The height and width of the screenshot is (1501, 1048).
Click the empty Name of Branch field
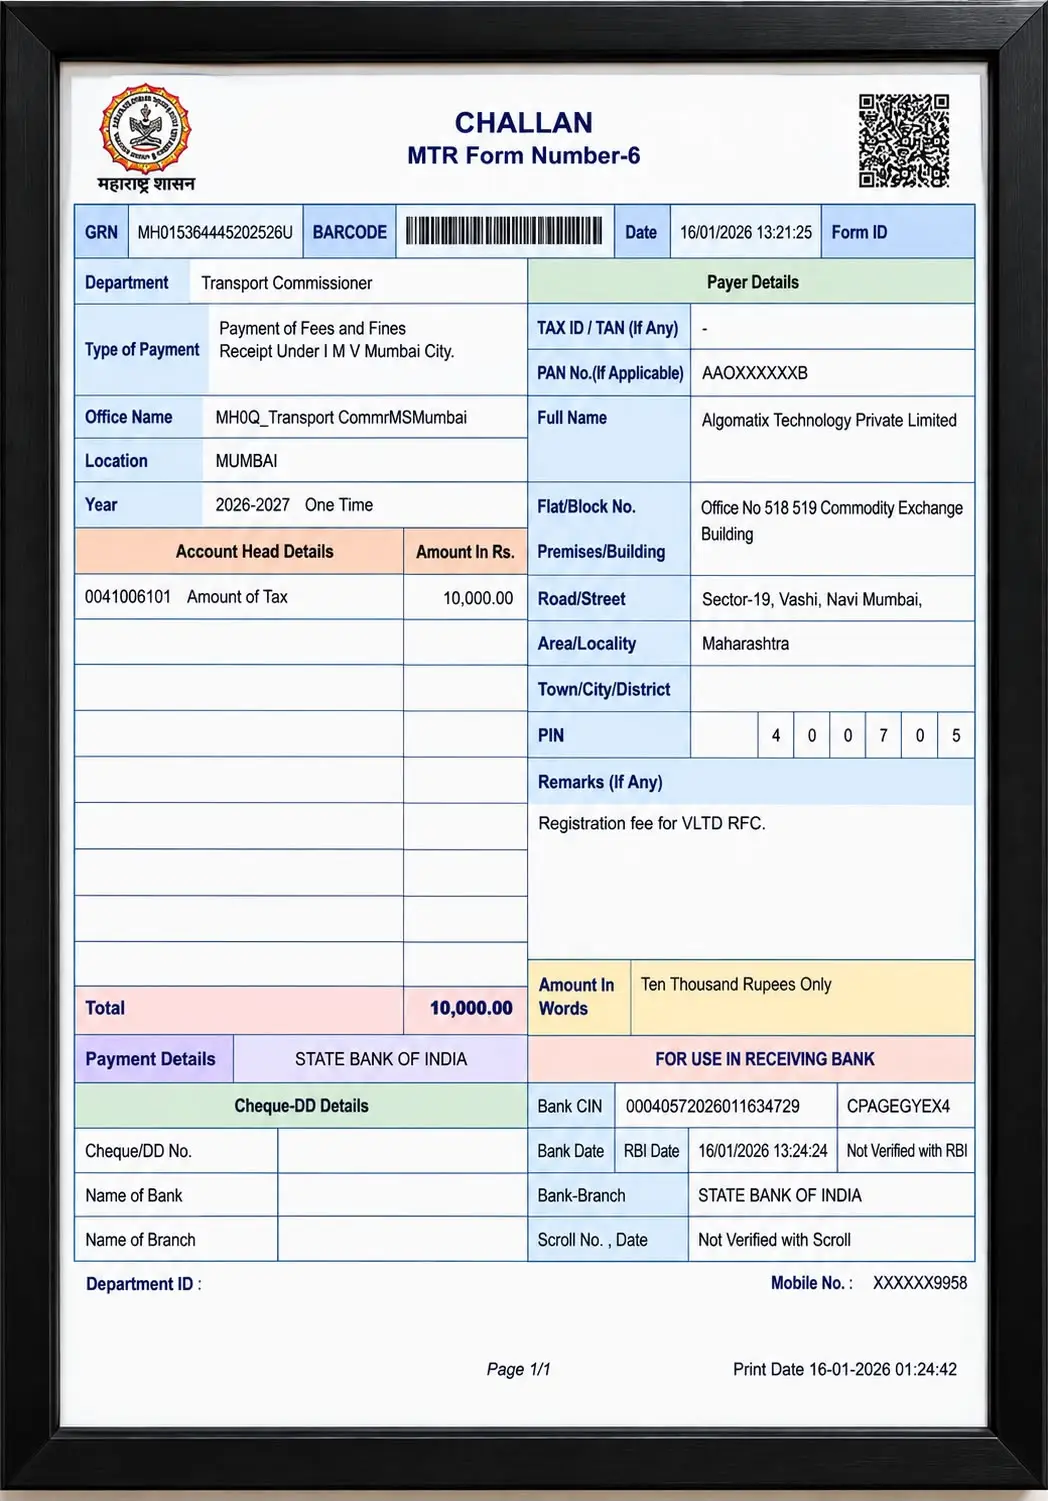(x=402, y=1239)
